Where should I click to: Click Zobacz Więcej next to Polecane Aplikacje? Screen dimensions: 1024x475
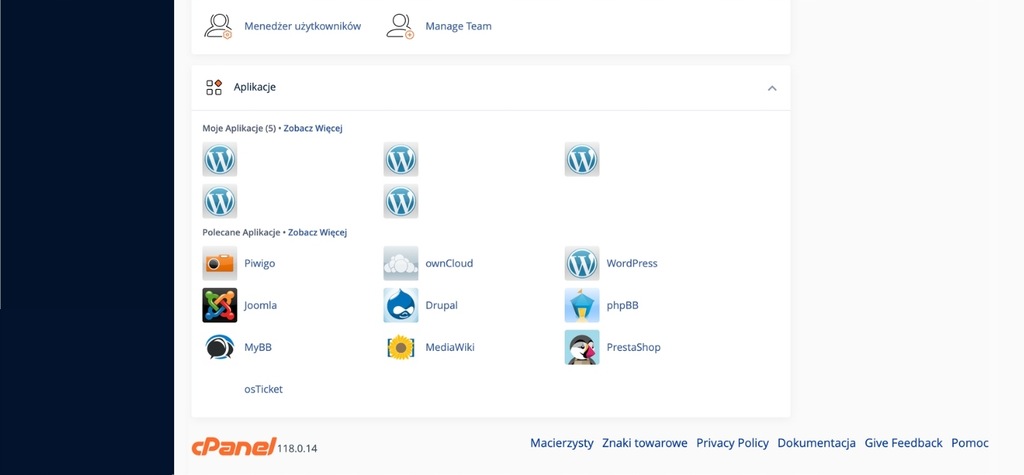tap(317, 232)
